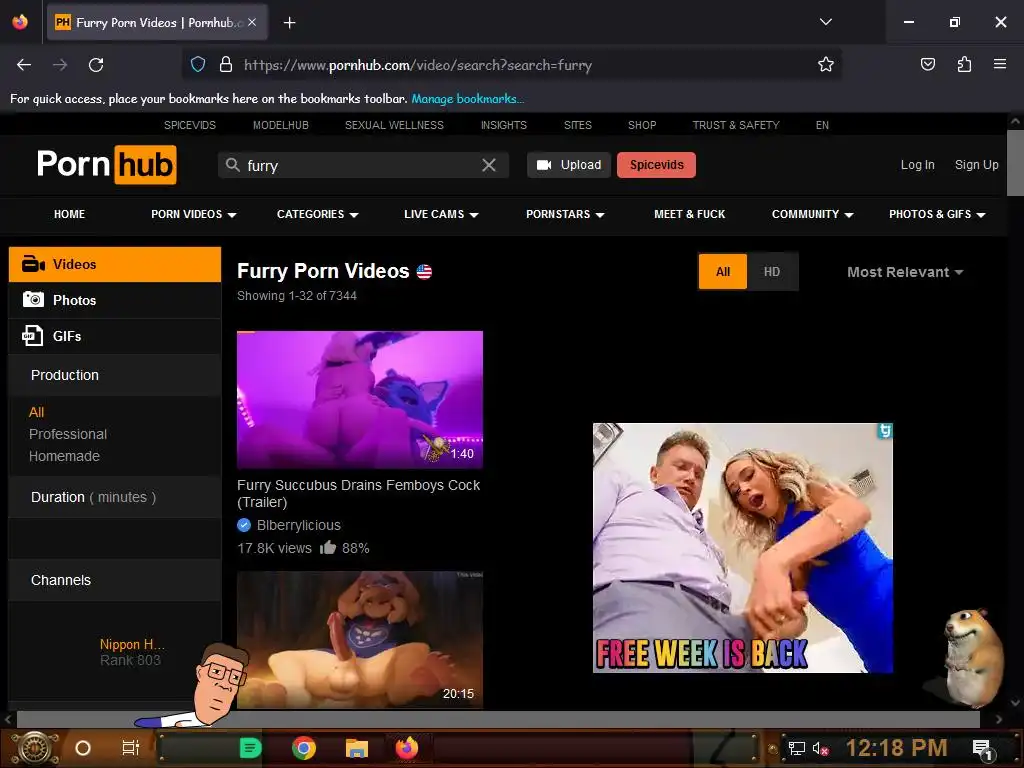Viewport: 1024px width, 768px height.
Task: Open the Blberrylicious uploader link
Action: click(x=298, y=525)
